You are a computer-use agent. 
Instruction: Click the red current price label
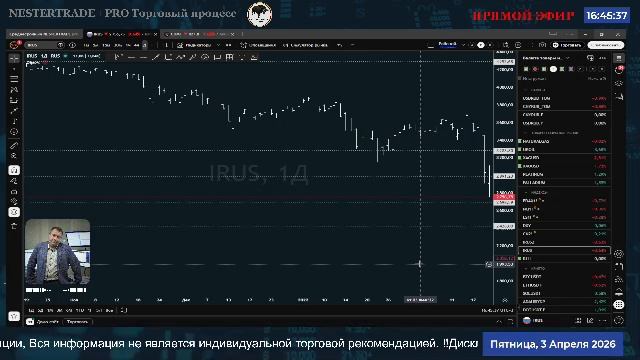pyautogui.click(x=504, y=197)
